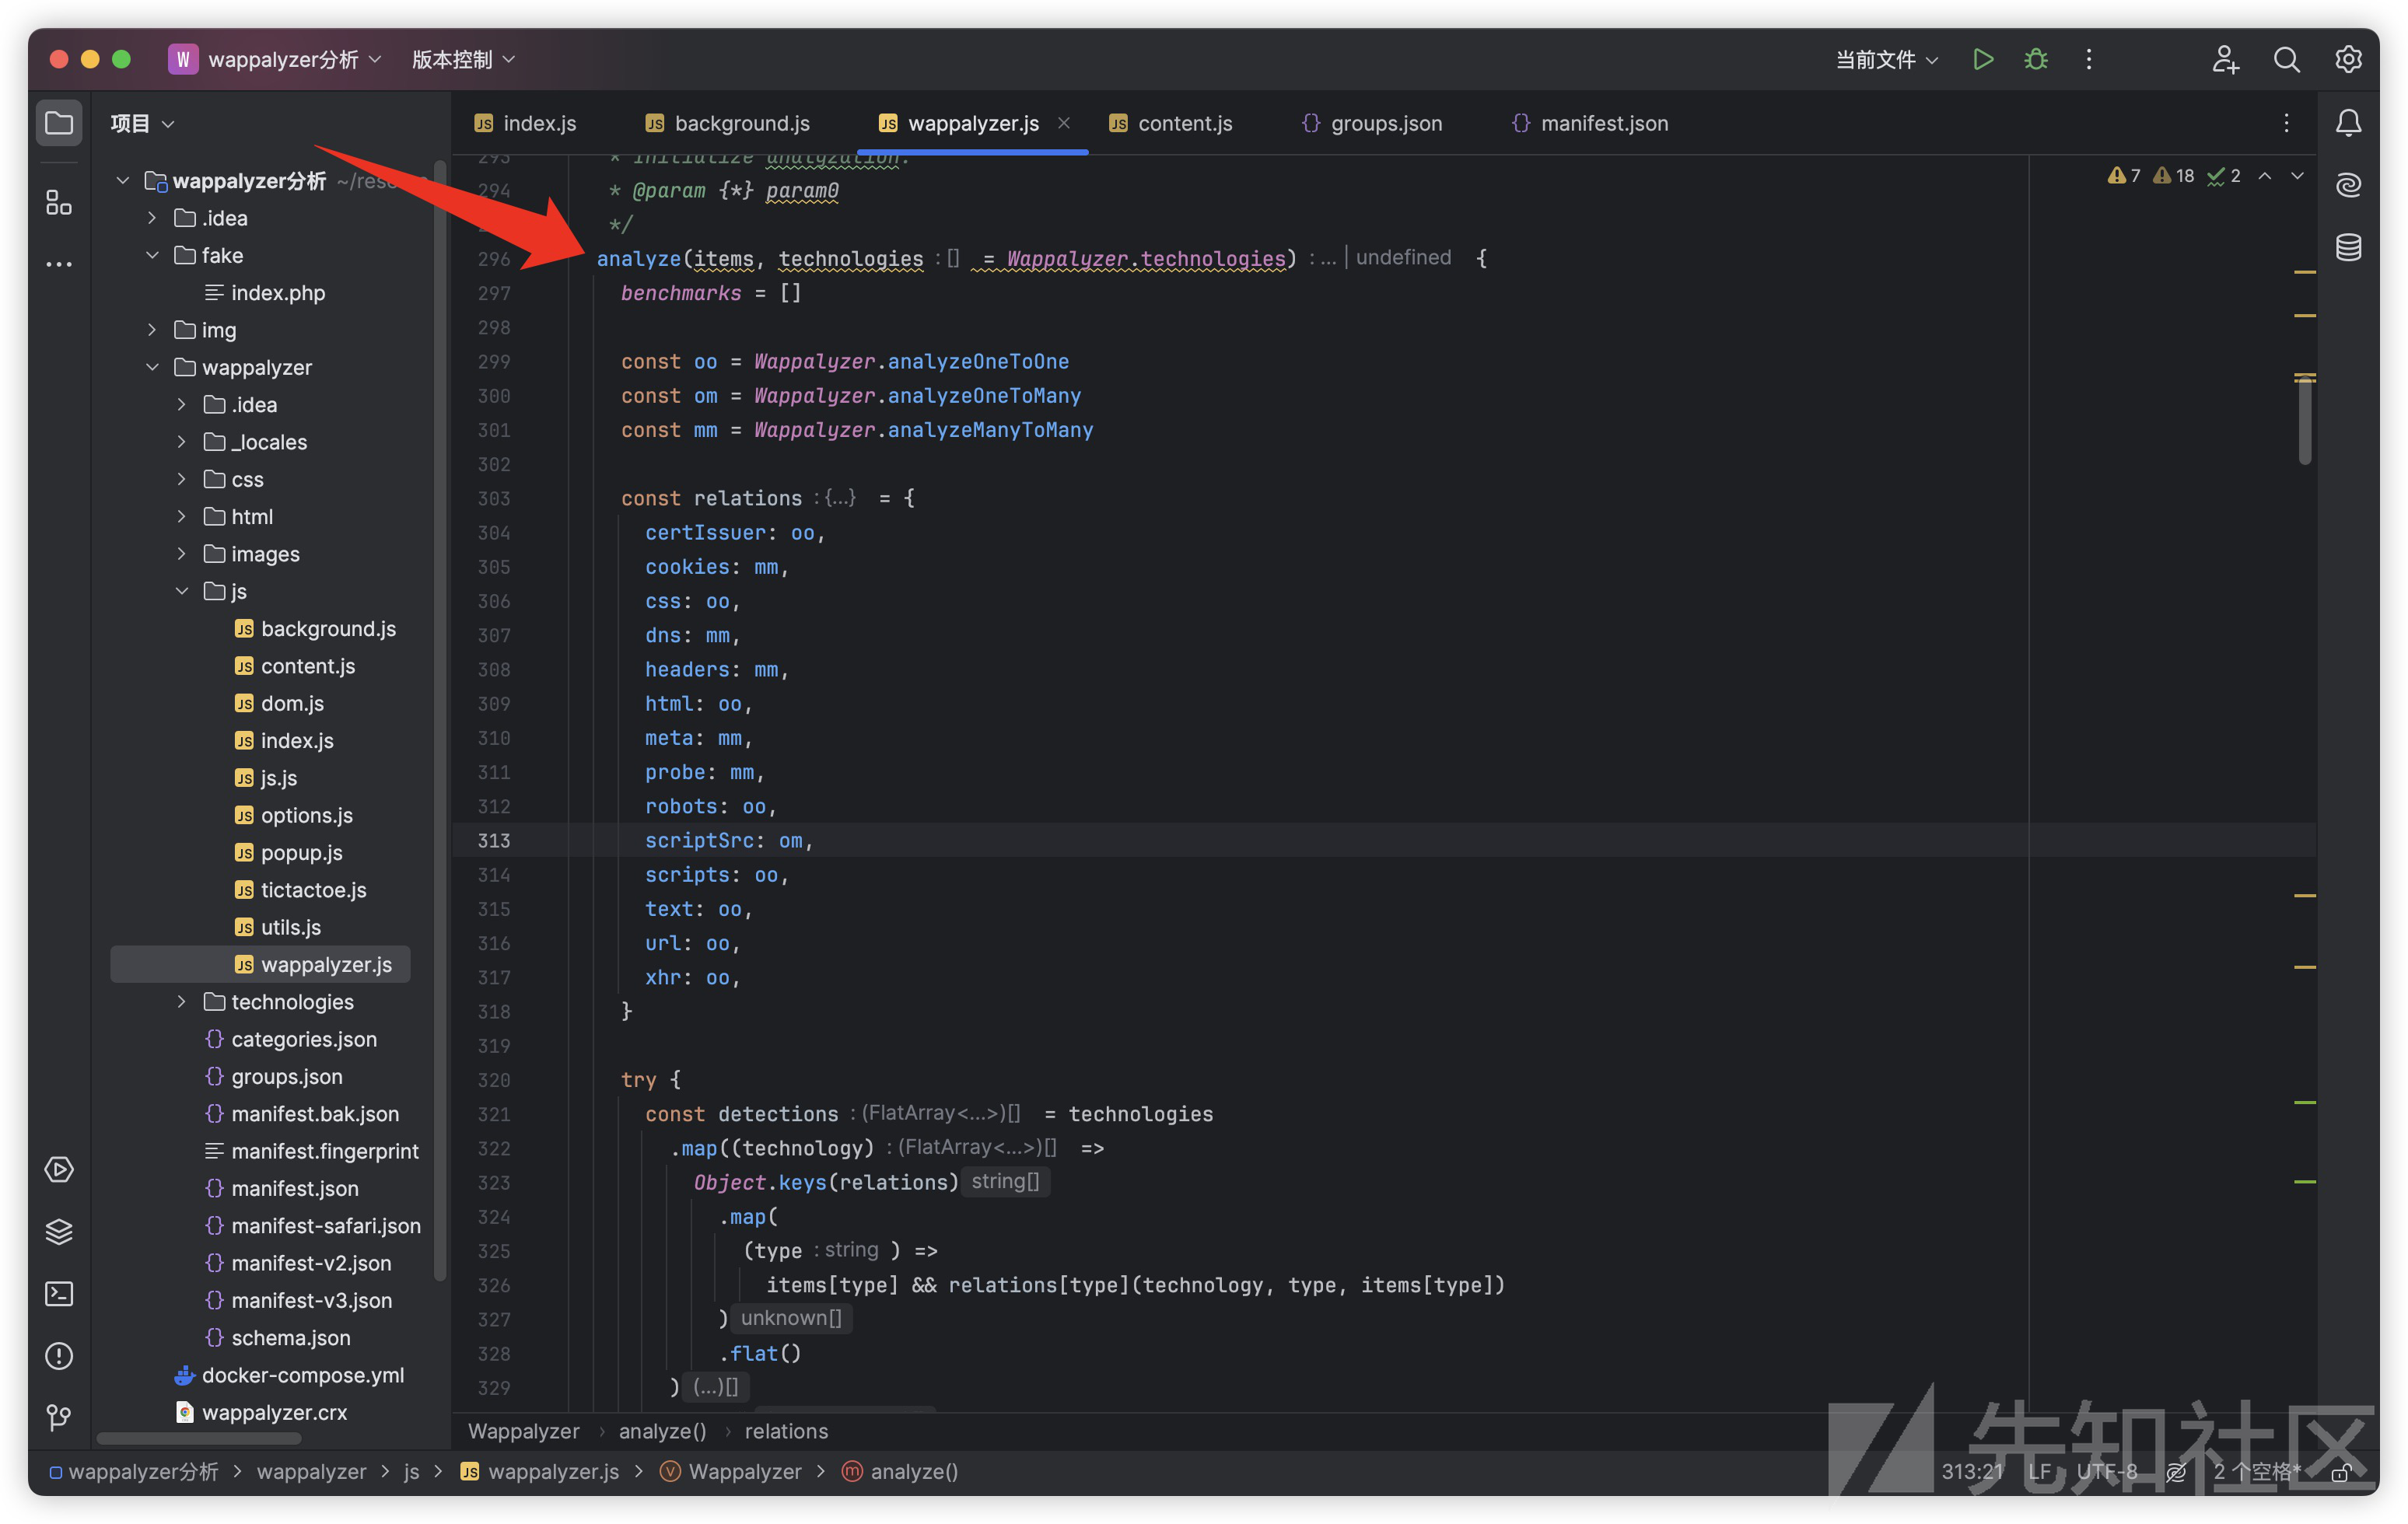Click cursor position 313:21 in status bar
2408x1524 pixels.
click(x=1972, y=1472)
